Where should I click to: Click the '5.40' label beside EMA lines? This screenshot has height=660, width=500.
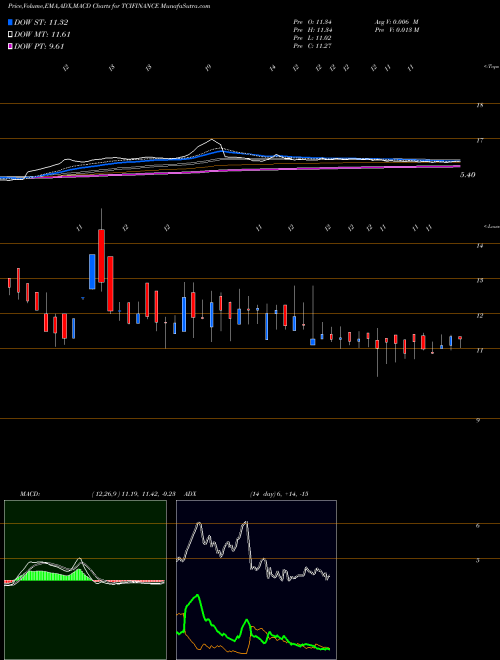[468, 175]
